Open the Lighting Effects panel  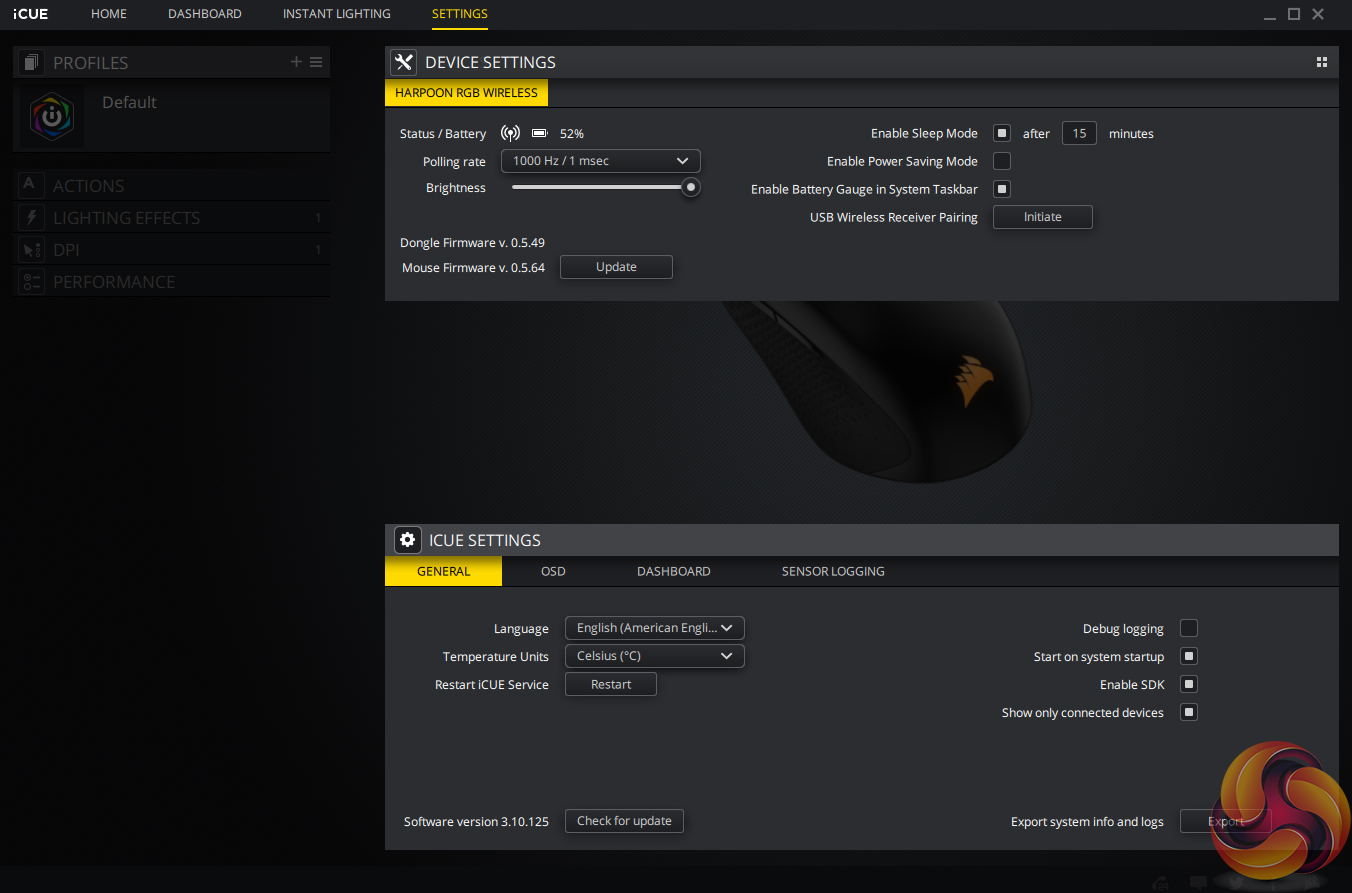point(126,218)
